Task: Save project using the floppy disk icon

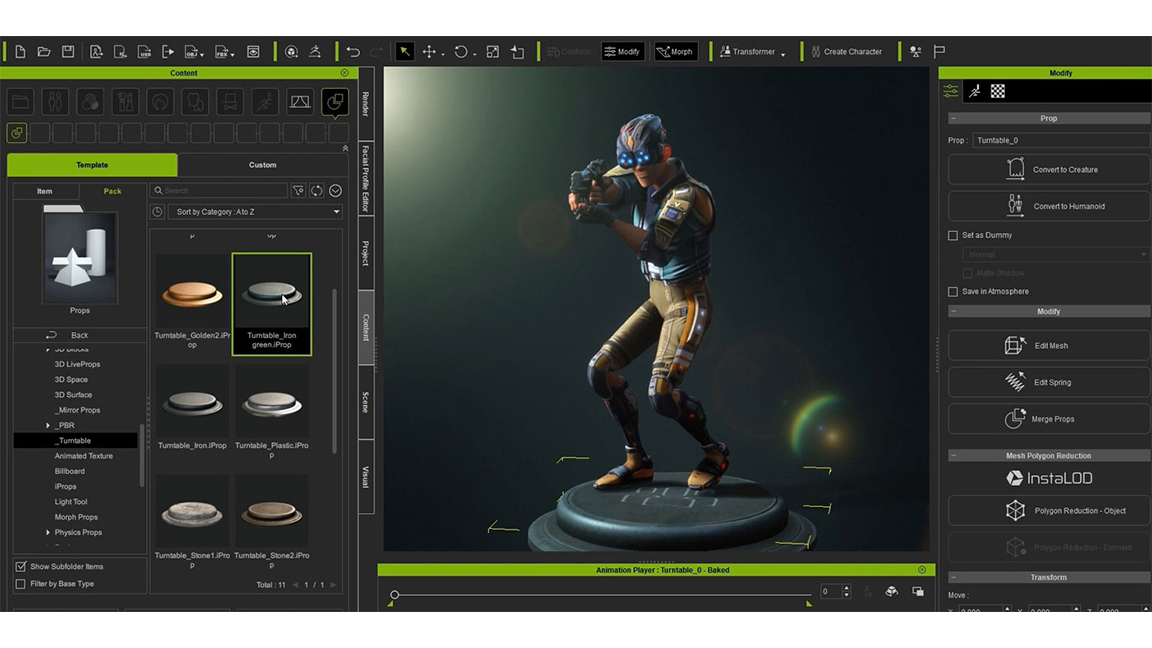Action: pyautogui.click(x=68, y=51)
